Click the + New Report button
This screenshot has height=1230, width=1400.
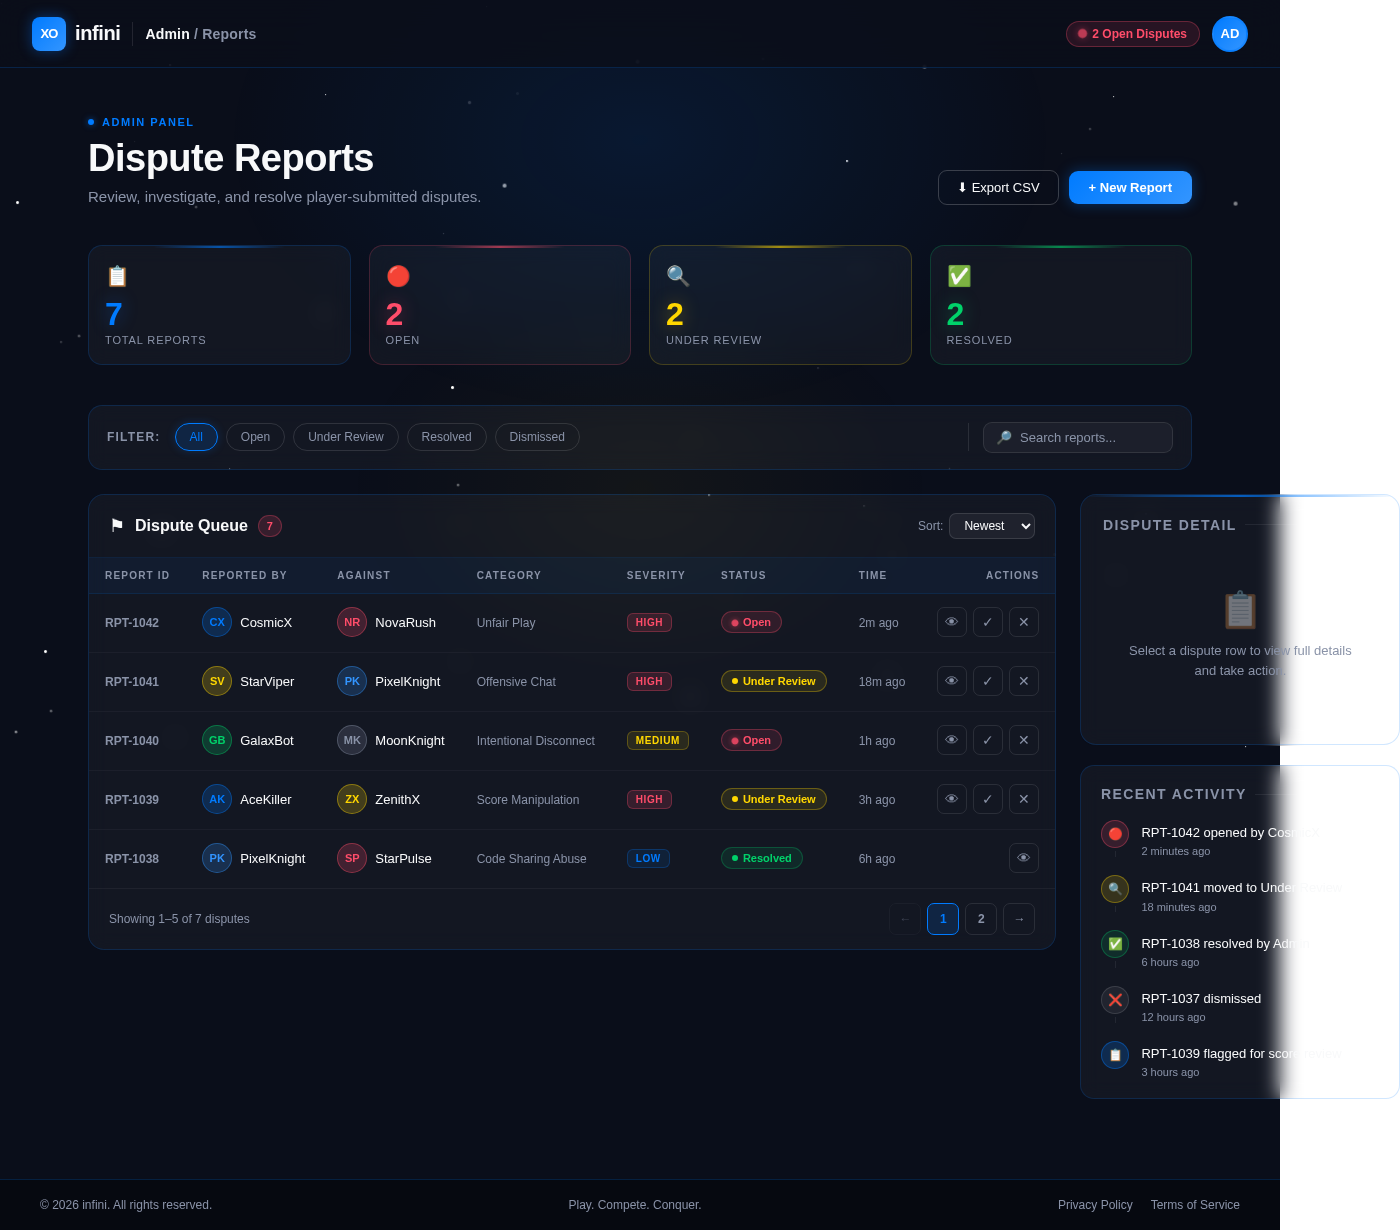click(1130, 187)
